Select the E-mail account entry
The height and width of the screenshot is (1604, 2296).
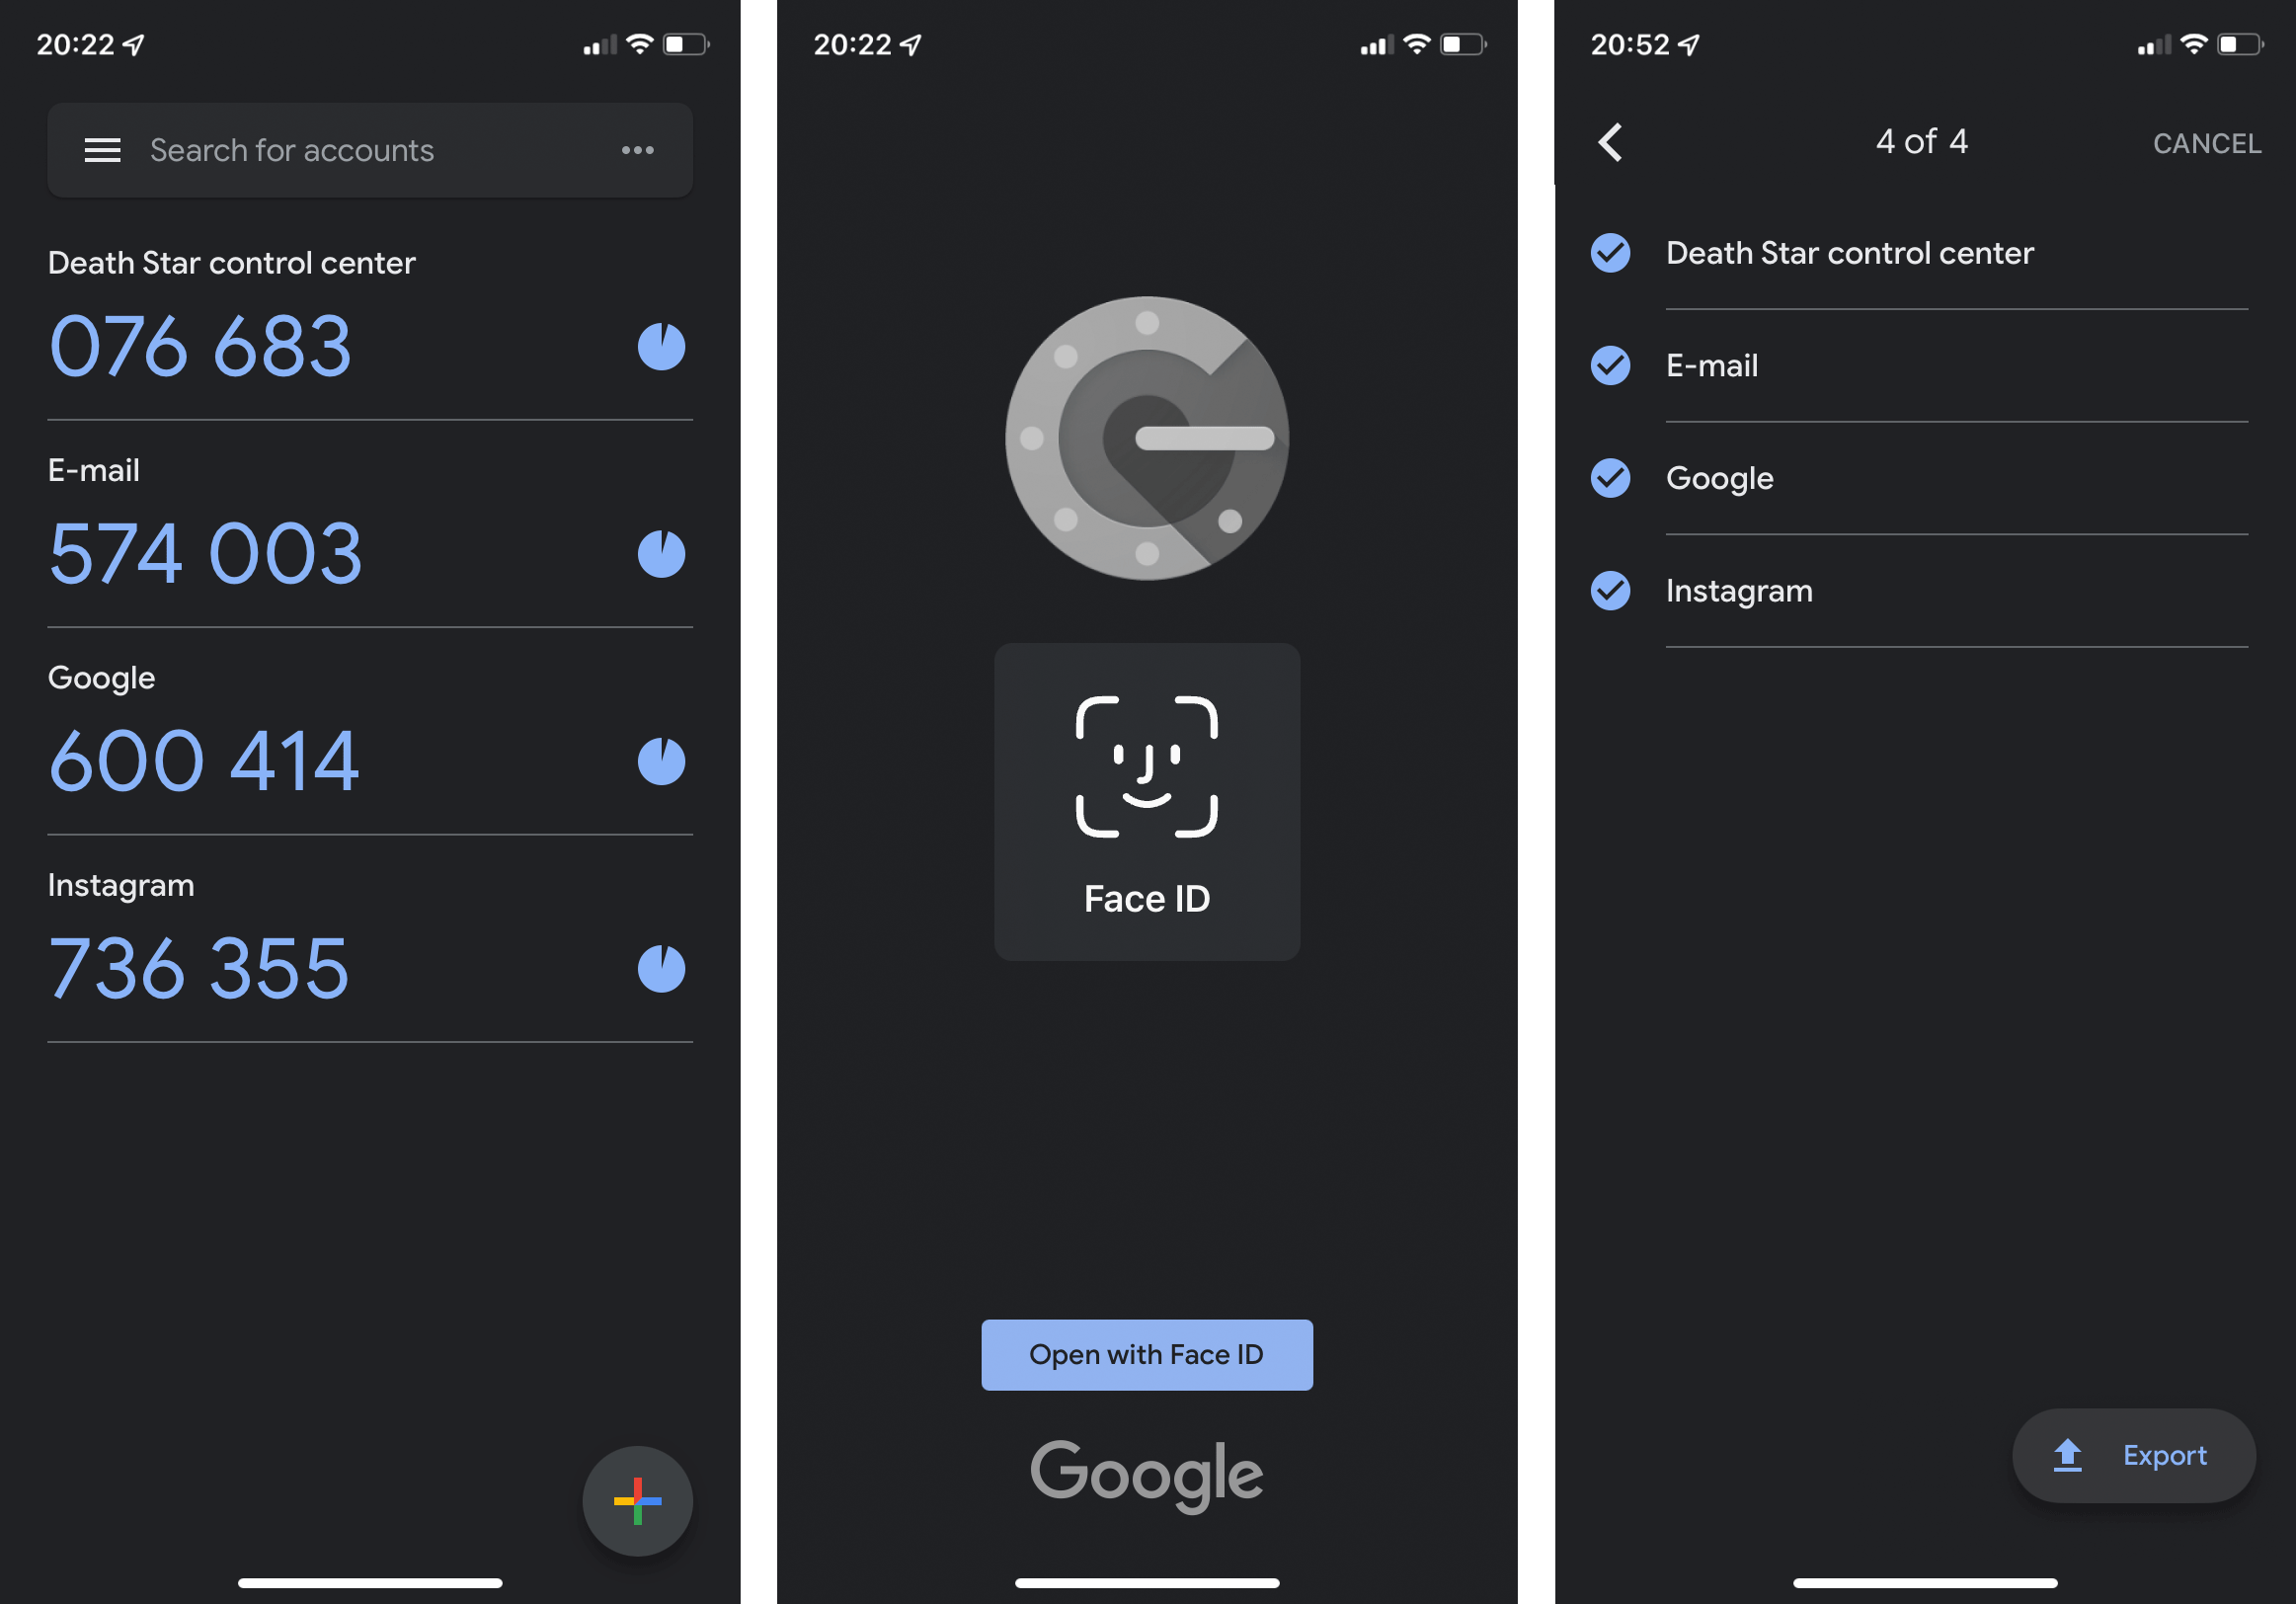pos(366,523)
